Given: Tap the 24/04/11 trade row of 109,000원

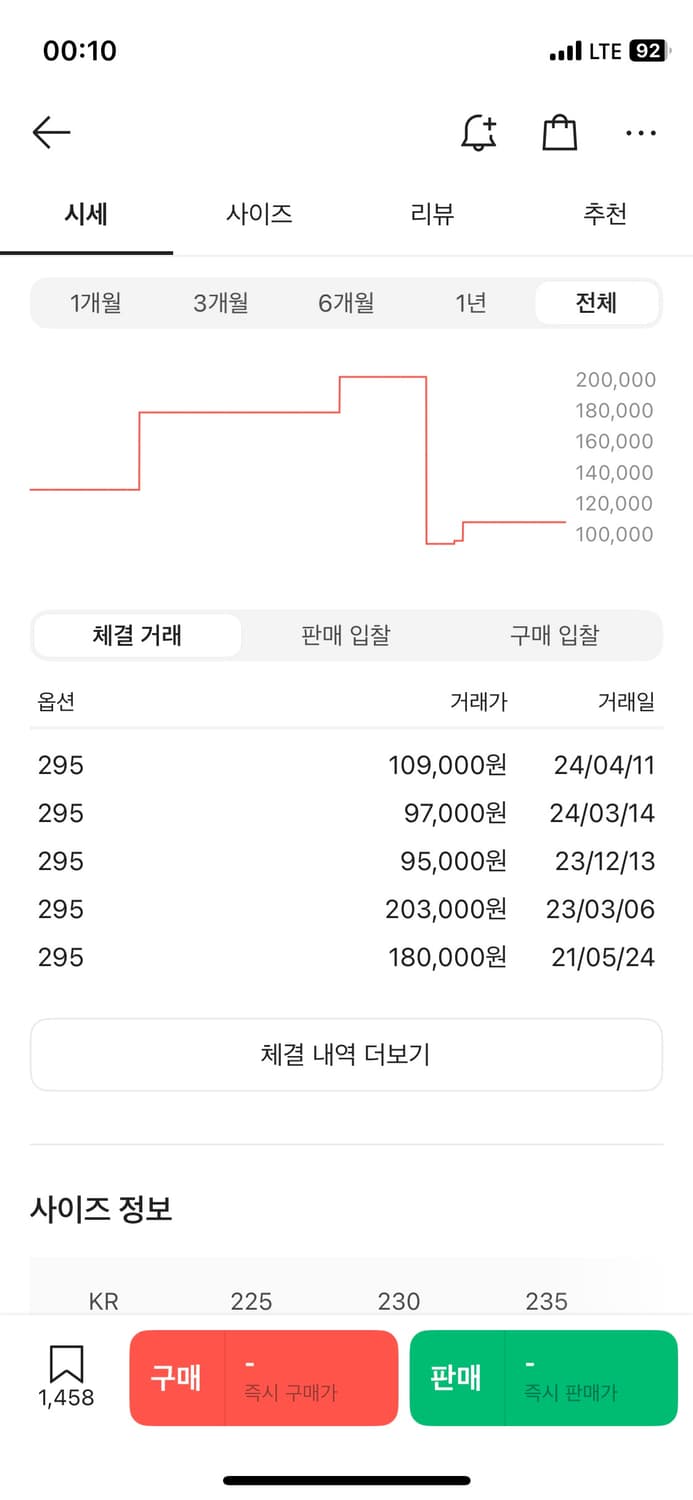Looking at the screenshot, I should 346,766.
